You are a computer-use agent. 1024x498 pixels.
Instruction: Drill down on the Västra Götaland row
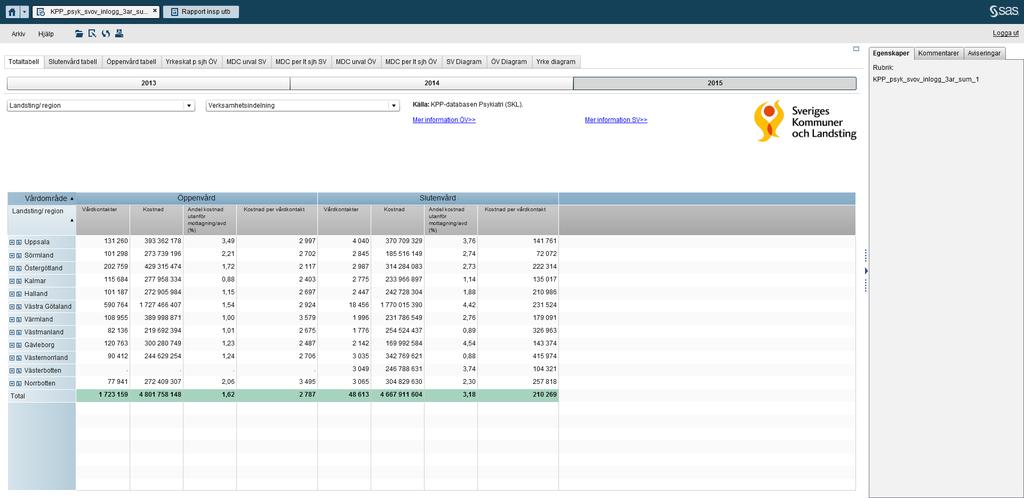point(19,306)
